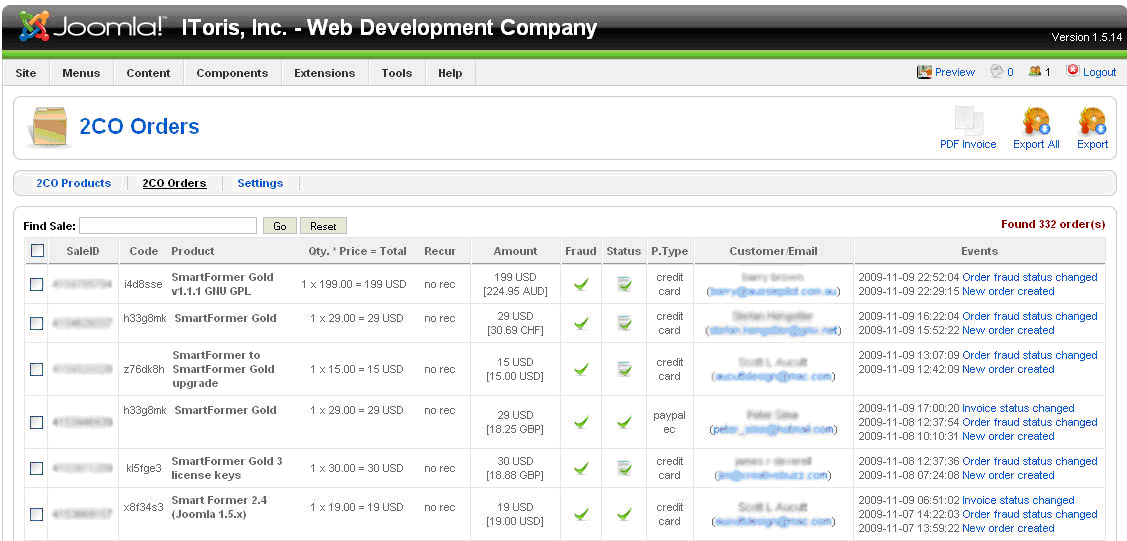
Task: Select checkbox for 30.69 CHF order row
Action: pos(37,323)
